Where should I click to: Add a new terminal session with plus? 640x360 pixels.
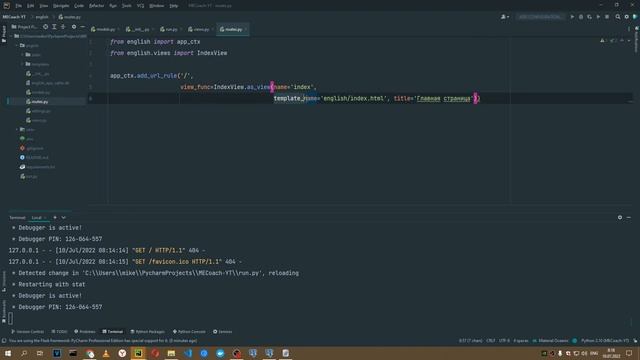[x=55, y=218]
